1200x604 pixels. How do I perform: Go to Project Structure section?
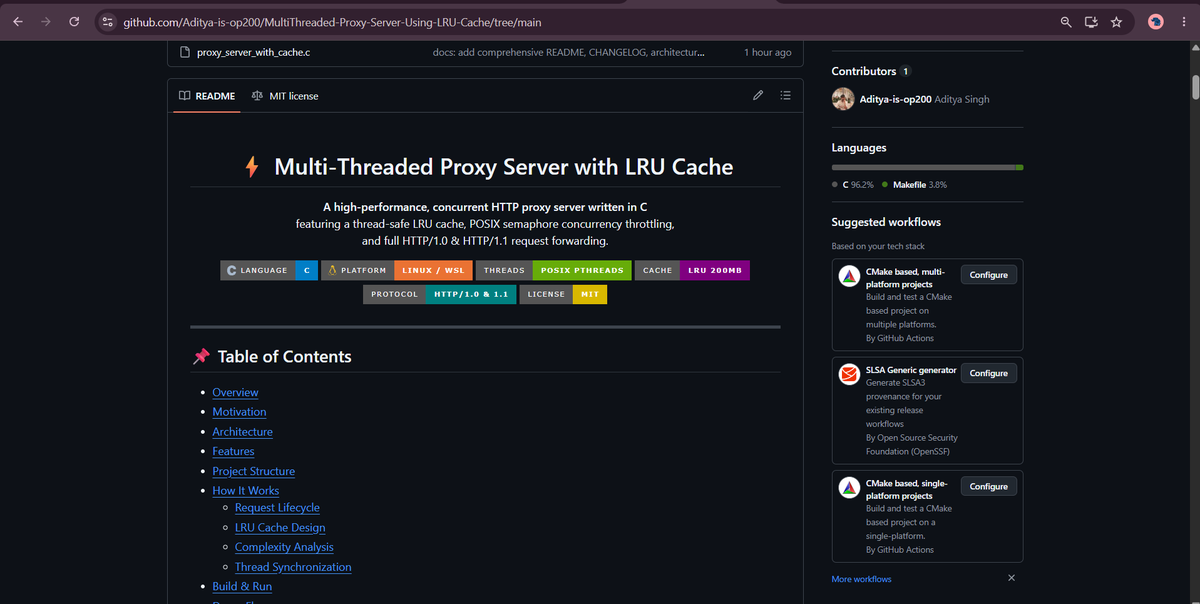(x=253, y=471)
